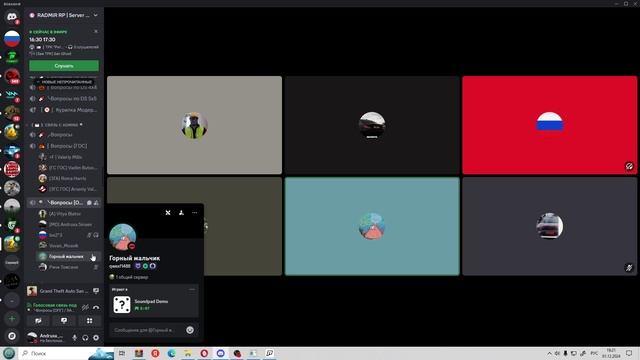
Task: Add a server plus button
Action: click(x=12, y=318)
